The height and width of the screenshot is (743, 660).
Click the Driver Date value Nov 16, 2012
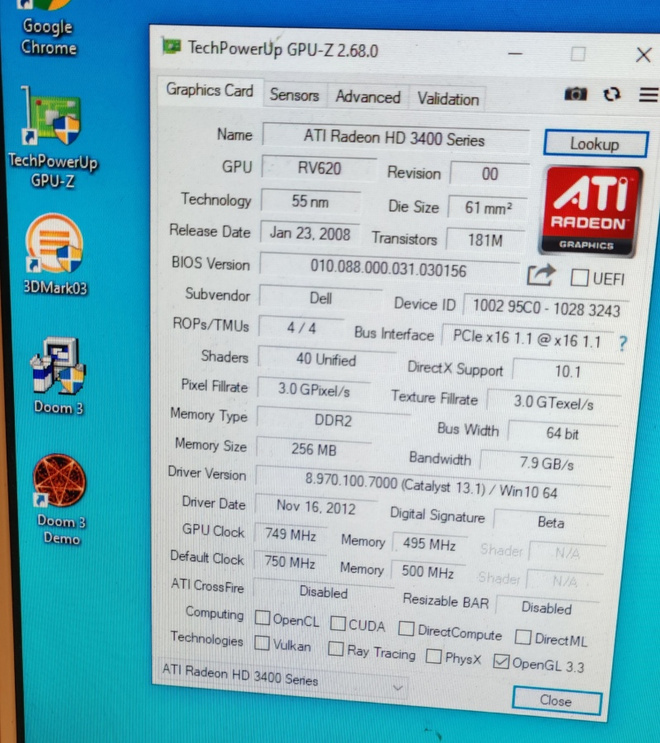[316, 507]
